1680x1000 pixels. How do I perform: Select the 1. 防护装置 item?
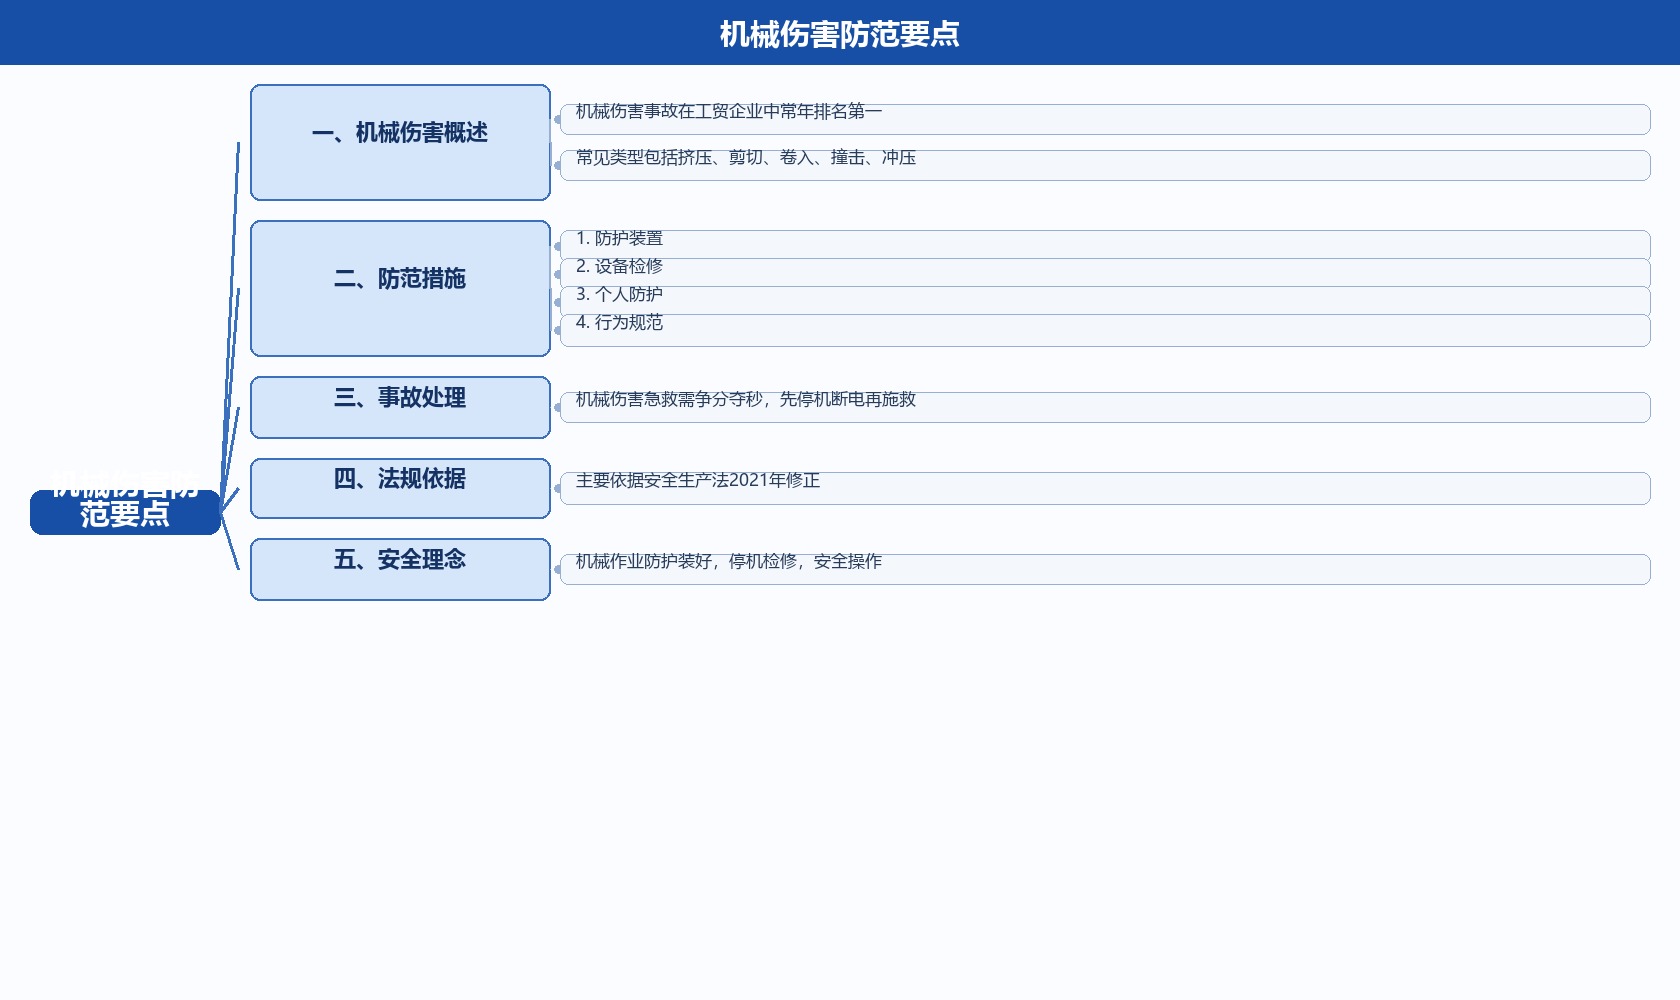click(1105, 245)
